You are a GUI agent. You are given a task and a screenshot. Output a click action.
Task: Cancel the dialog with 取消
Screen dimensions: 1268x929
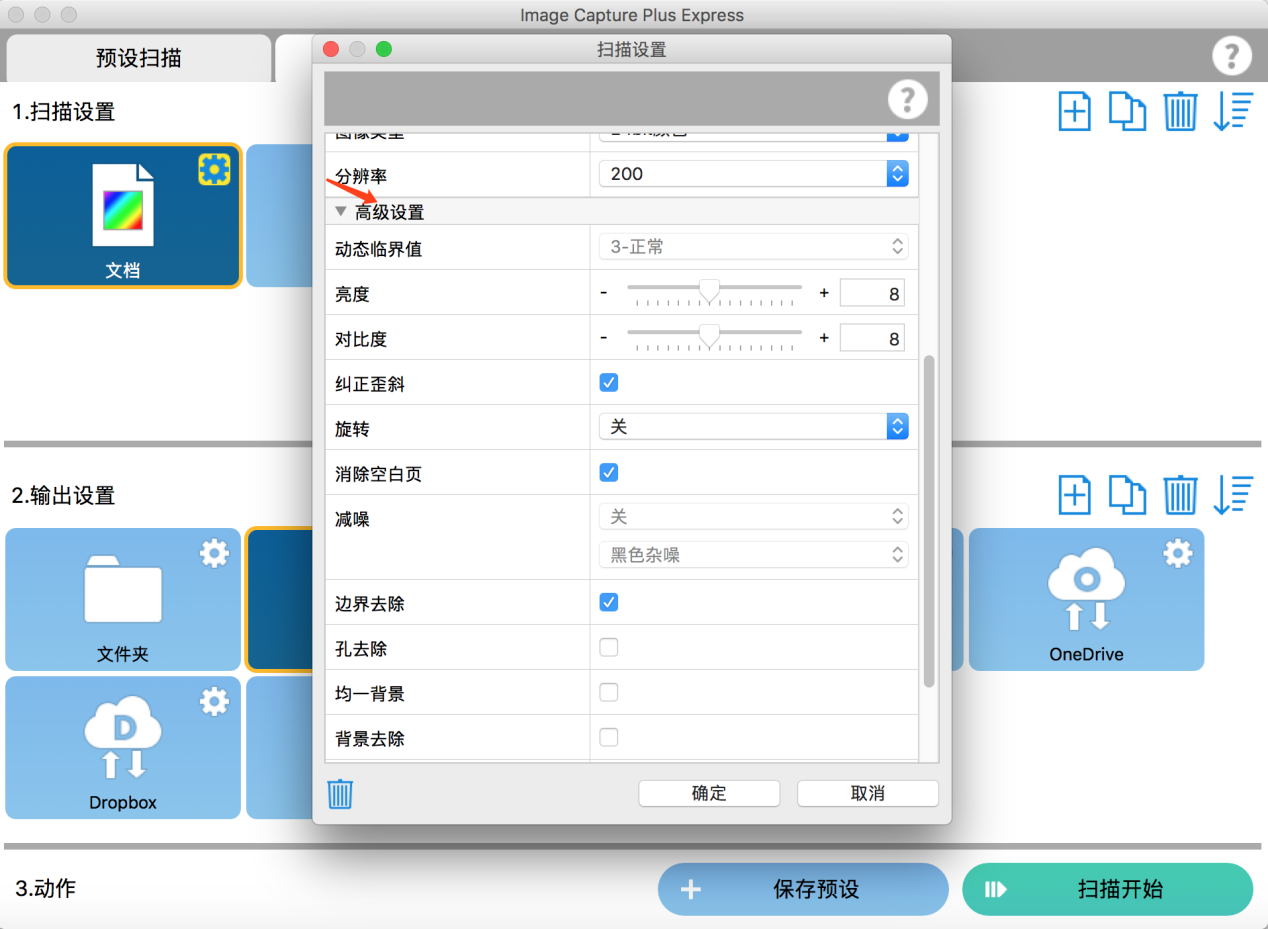[868, 793]
